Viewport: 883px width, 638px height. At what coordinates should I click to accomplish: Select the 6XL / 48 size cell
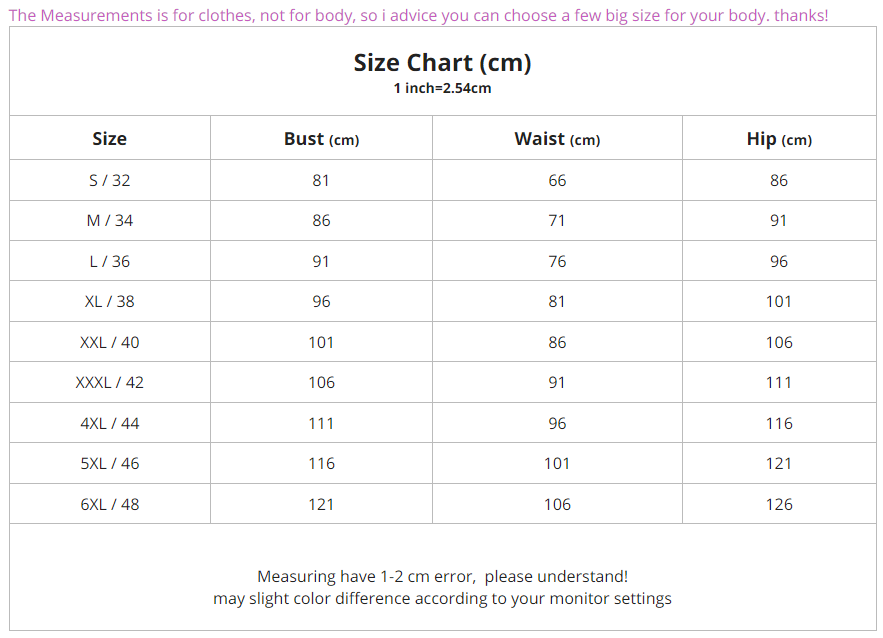pyautogui.click(x=110, y=504)
